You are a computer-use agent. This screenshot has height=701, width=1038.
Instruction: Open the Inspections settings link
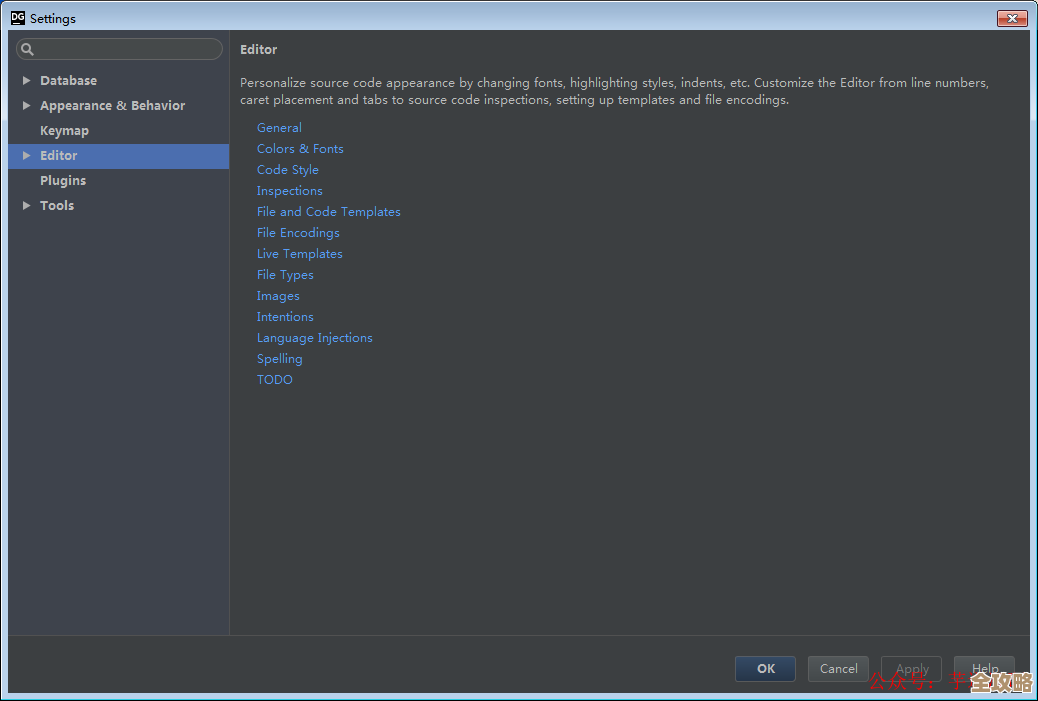[289, 190]
